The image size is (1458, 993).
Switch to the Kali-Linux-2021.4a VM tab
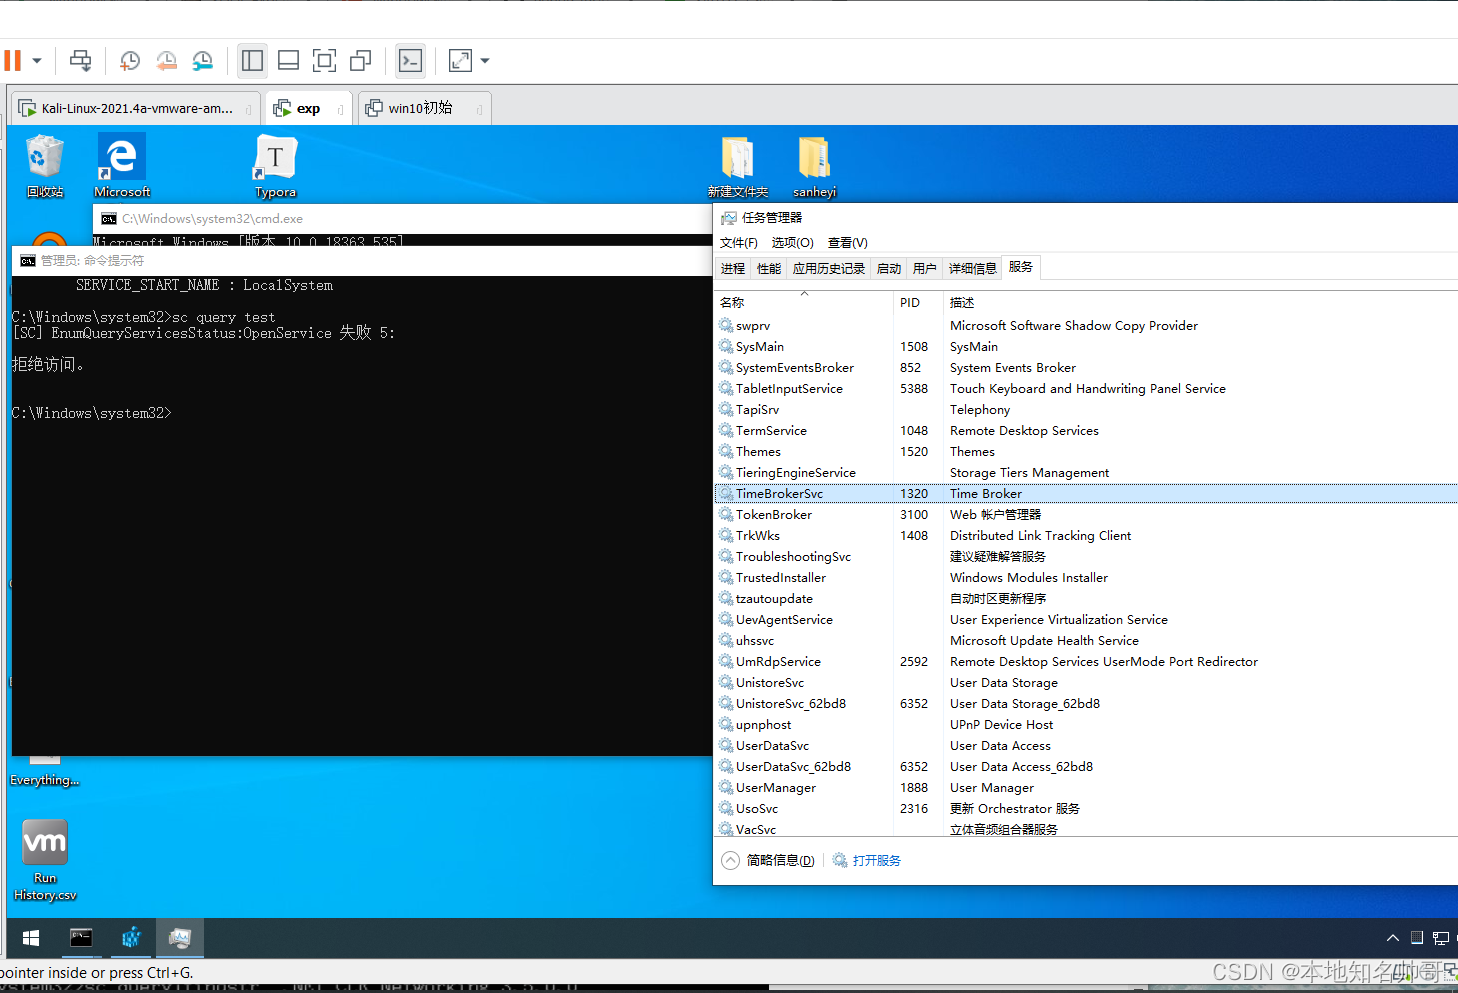click(x=135, y=108)
